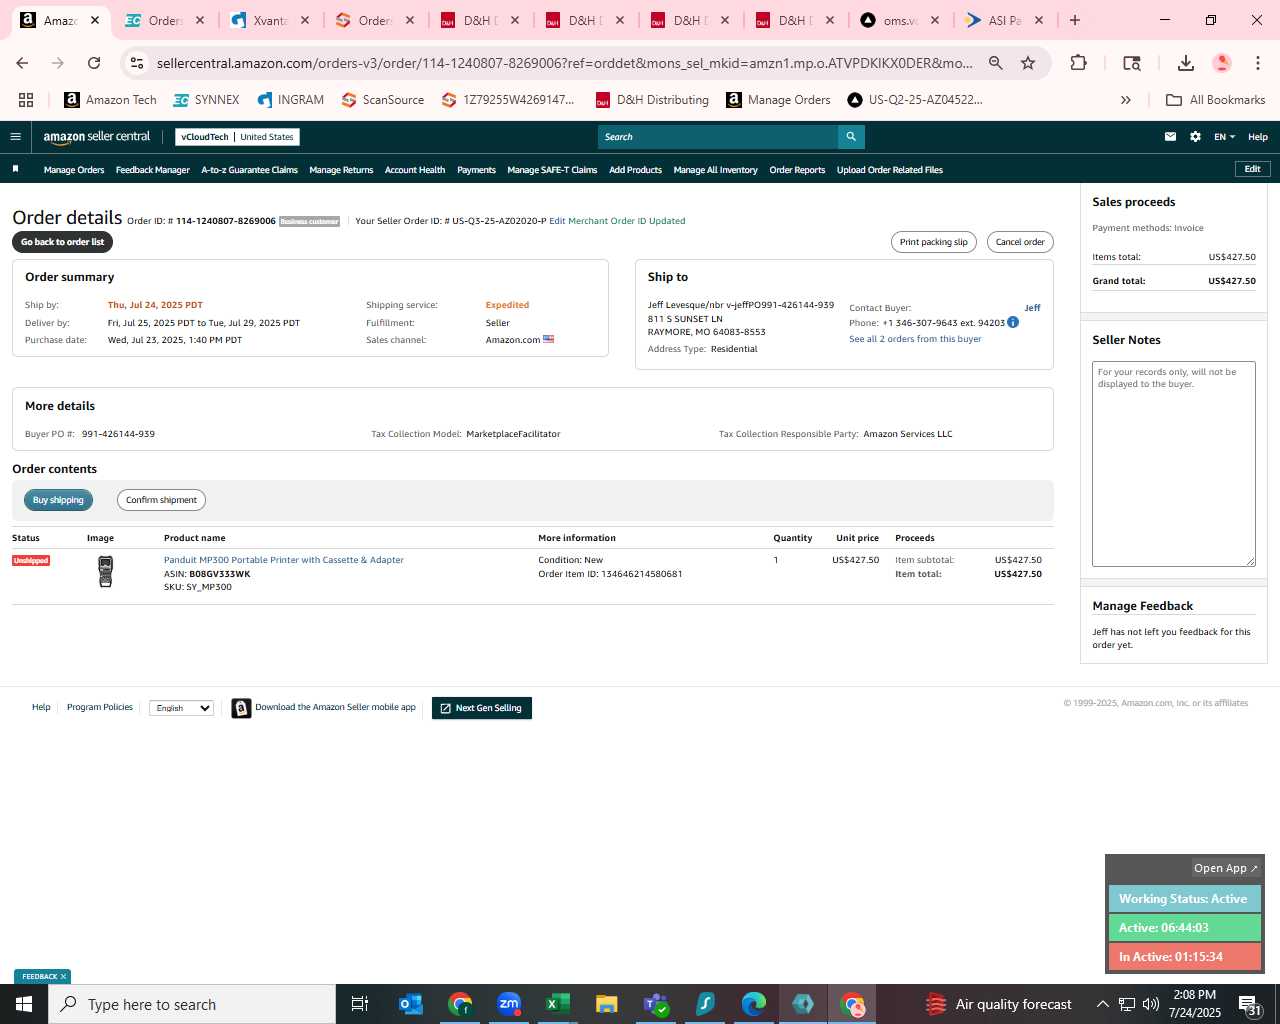Open Zoom from the taskbar
Screen dimensions: 1280x1024
pyautogui.click(x=509, y=1004)
